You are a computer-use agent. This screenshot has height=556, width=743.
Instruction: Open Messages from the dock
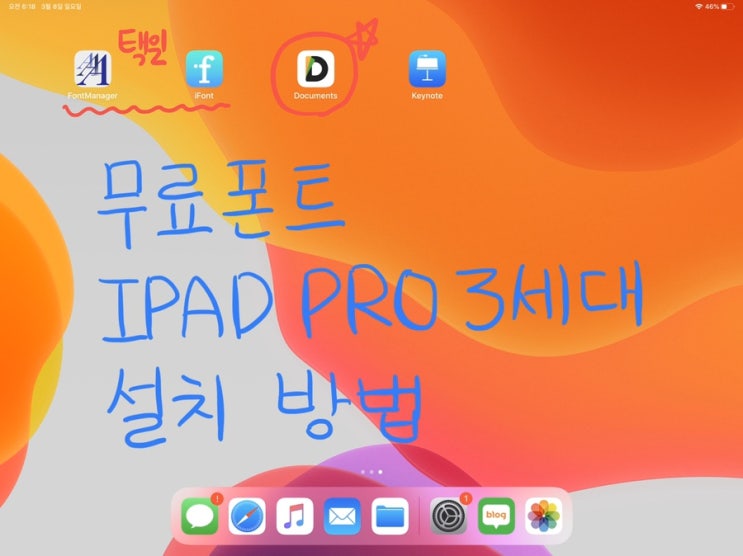(199, 516)
